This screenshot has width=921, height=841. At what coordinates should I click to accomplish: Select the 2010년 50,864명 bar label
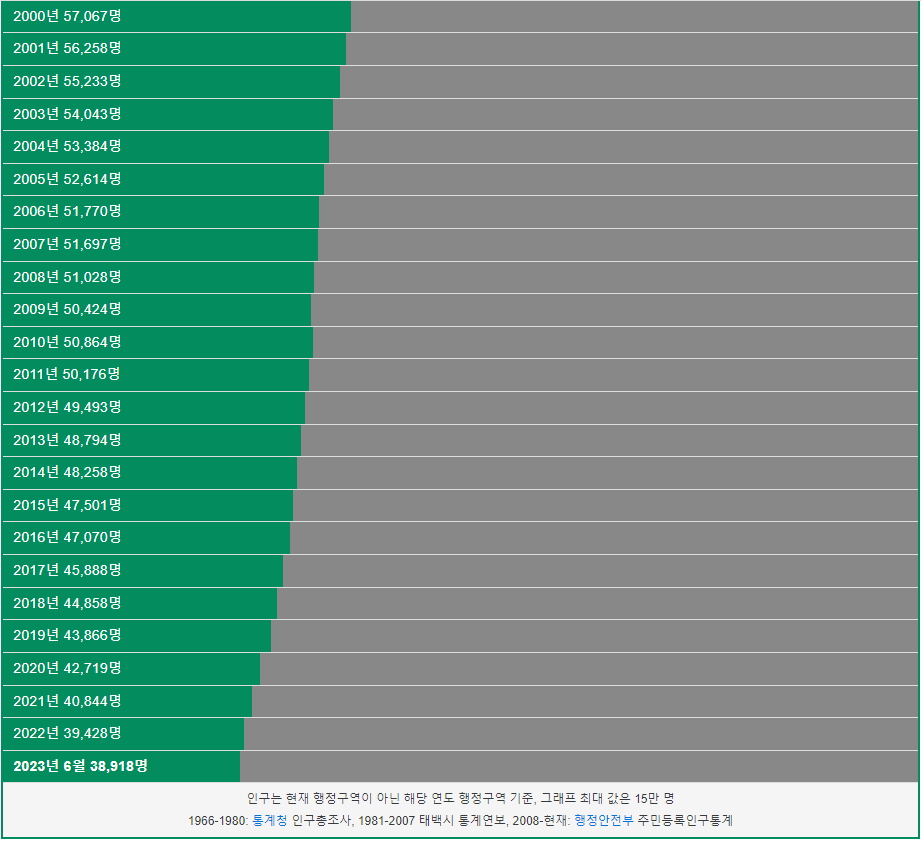coord(67,342)
